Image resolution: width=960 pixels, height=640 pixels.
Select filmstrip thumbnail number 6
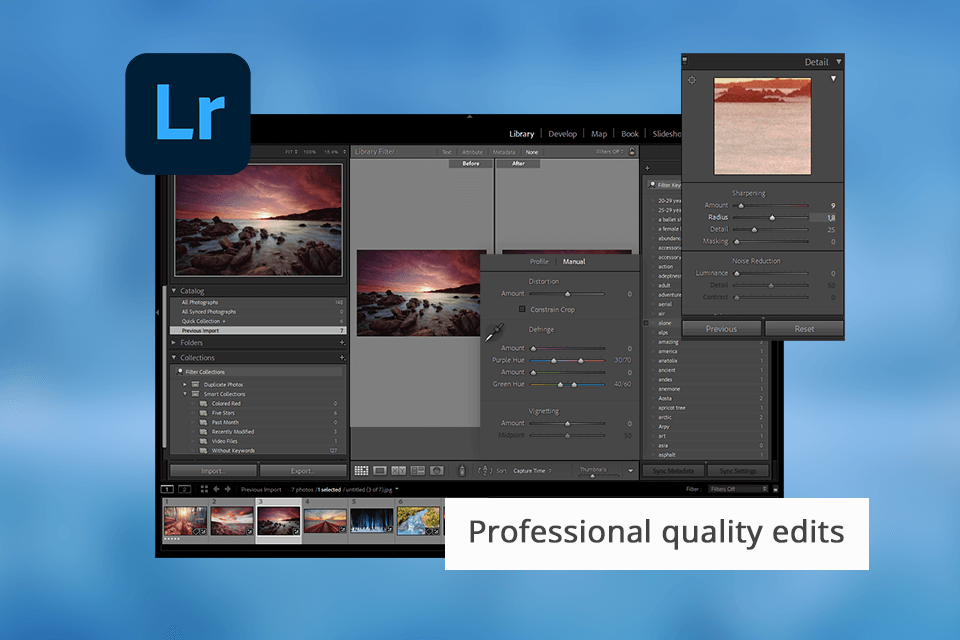[x=418, y=521]
